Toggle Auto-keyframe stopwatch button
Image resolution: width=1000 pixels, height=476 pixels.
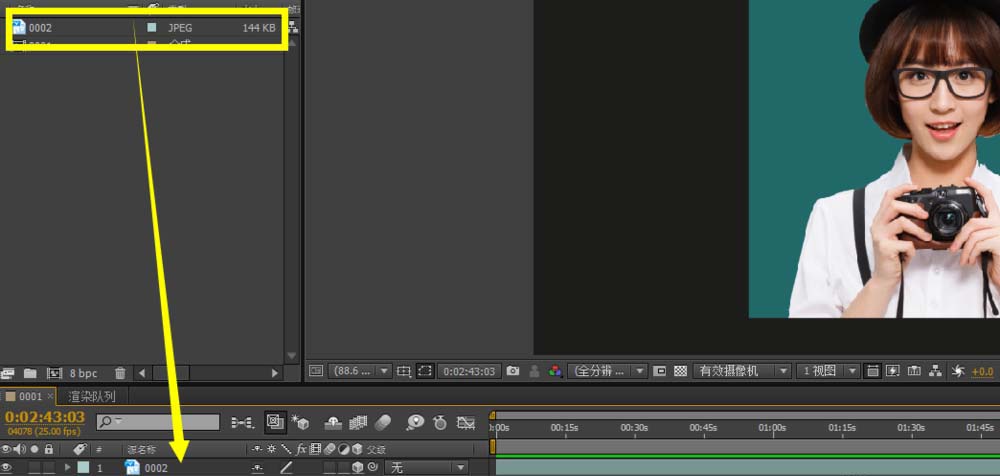(440, 422)
